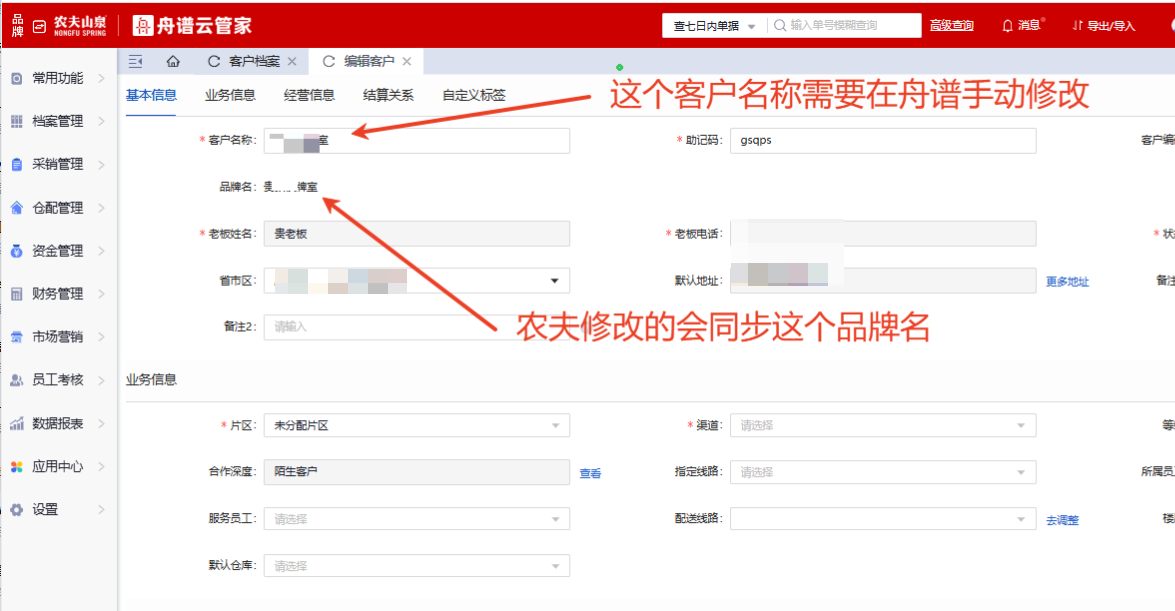Viewport: 1175px width, 611px height.
Task: Click the 助记码 input field
Action: (x=882, y=141)
